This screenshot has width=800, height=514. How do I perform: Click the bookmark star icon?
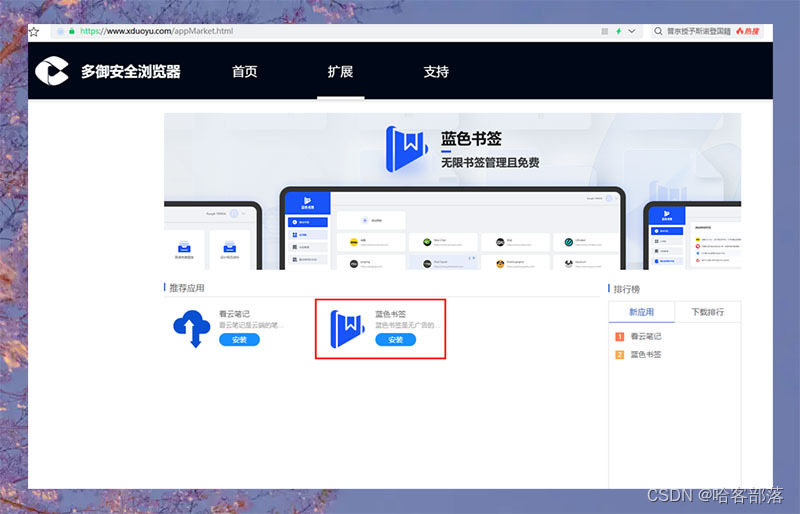(x=34, y=32)
